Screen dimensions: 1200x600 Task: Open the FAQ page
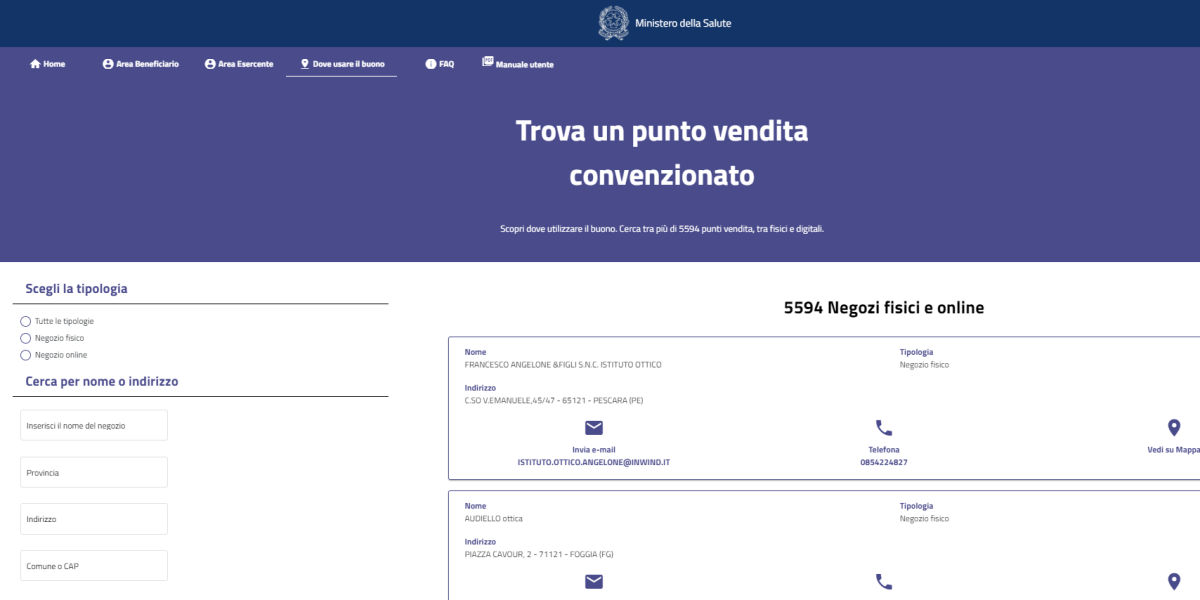tap(440, 64)
